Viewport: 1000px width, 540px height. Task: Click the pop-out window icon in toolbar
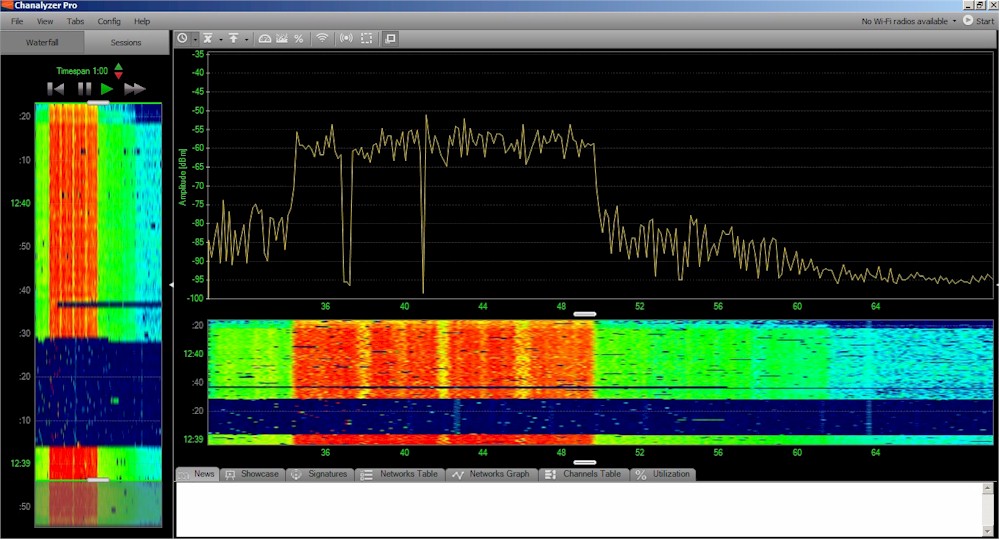(x=390, y=38)
